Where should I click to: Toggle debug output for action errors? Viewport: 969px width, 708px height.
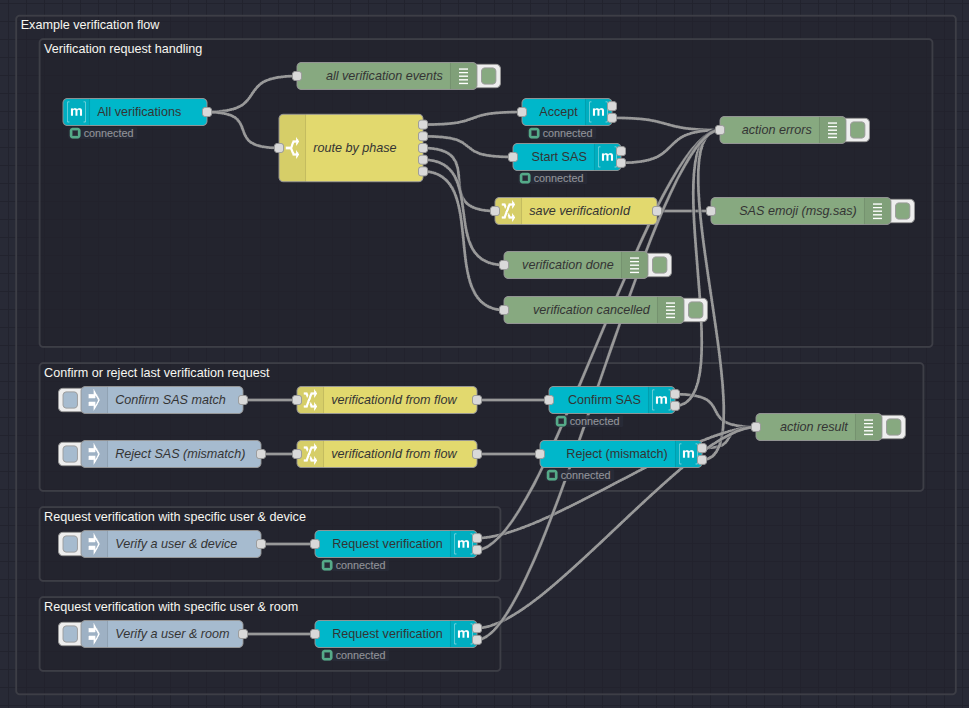click(x=858, y=130)
